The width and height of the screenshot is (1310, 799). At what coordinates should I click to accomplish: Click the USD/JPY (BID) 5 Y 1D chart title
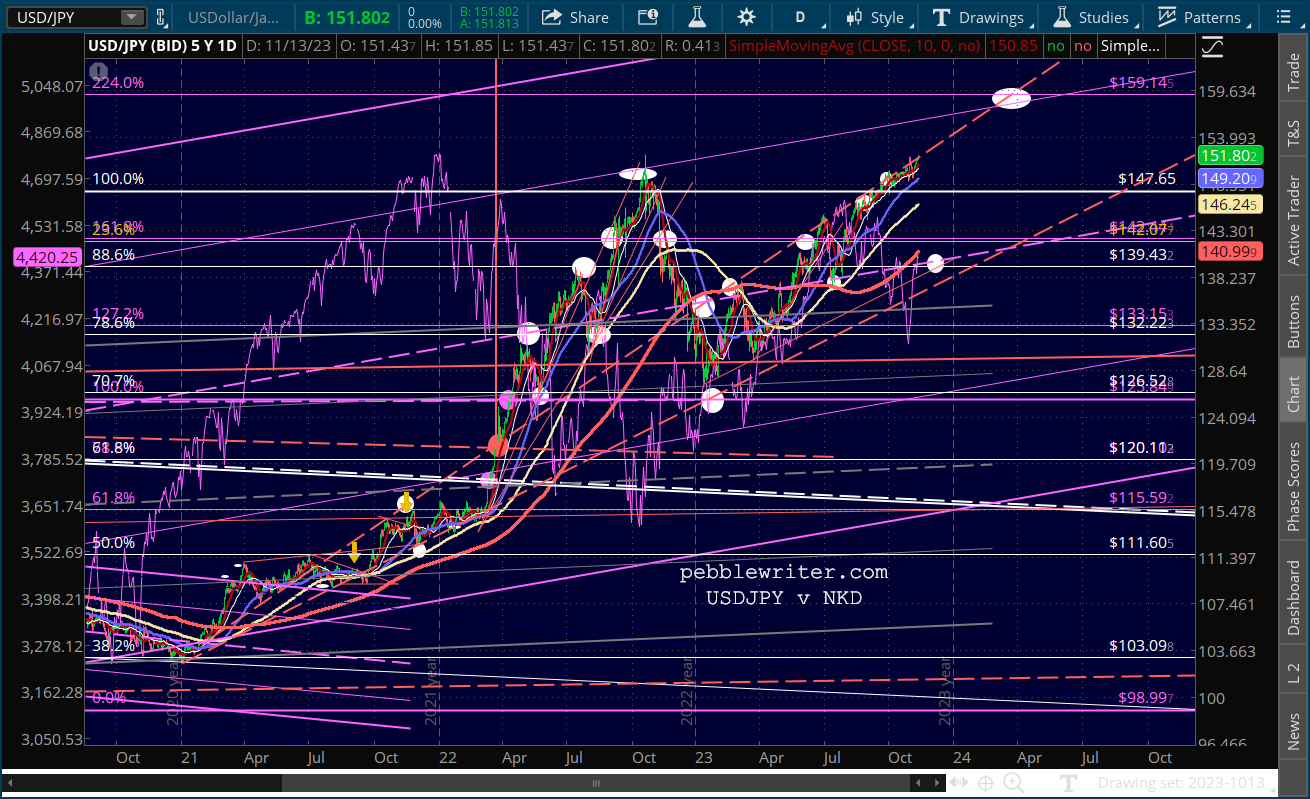coord(163,46)
